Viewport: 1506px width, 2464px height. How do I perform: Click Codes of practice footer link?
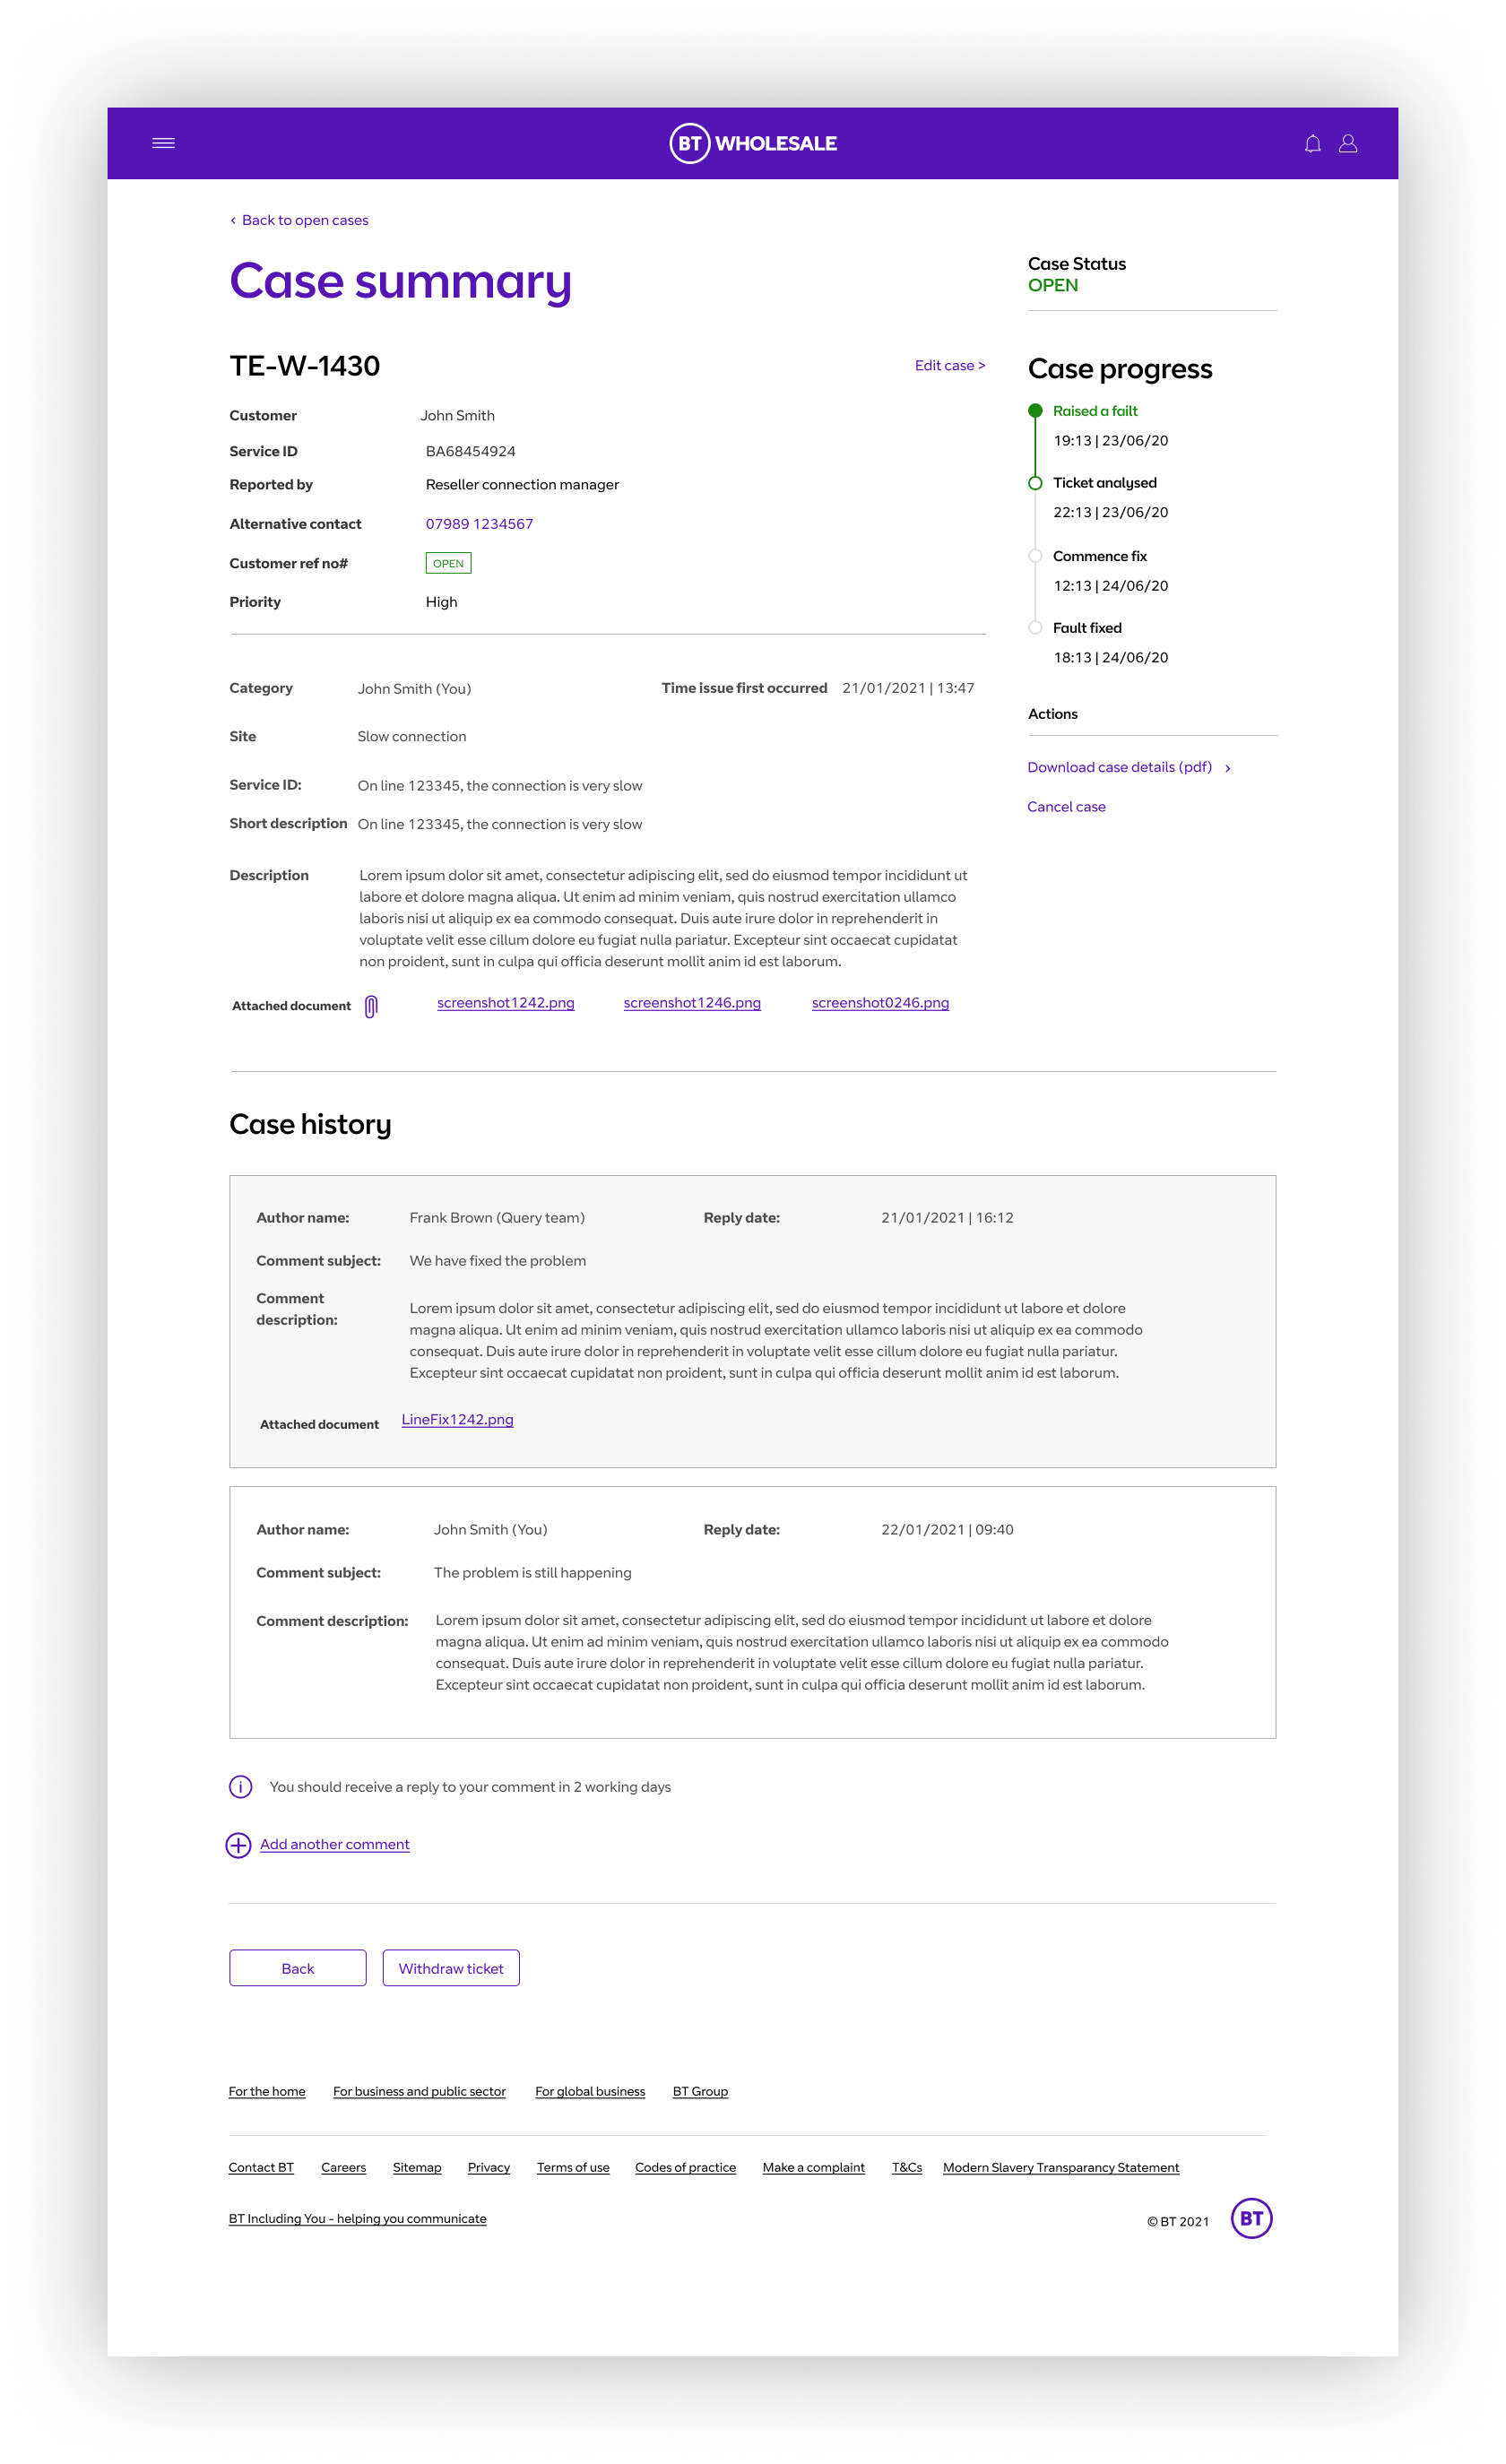click(685, 2167)
